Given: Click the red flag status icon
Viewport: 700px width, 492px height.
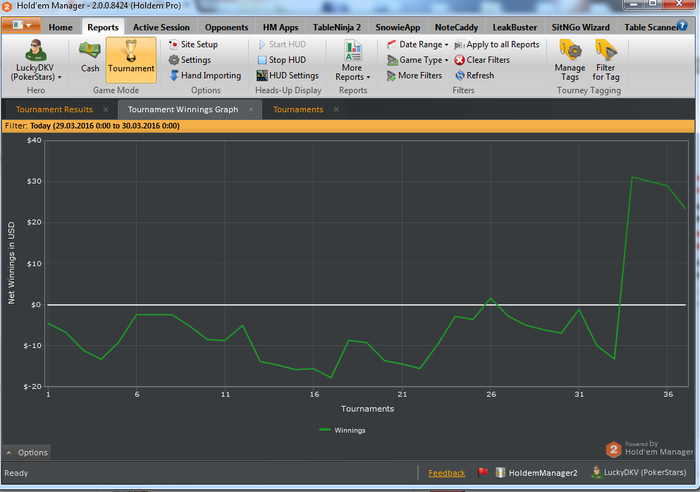Looking at the screenshot, I should pos(482,472).
